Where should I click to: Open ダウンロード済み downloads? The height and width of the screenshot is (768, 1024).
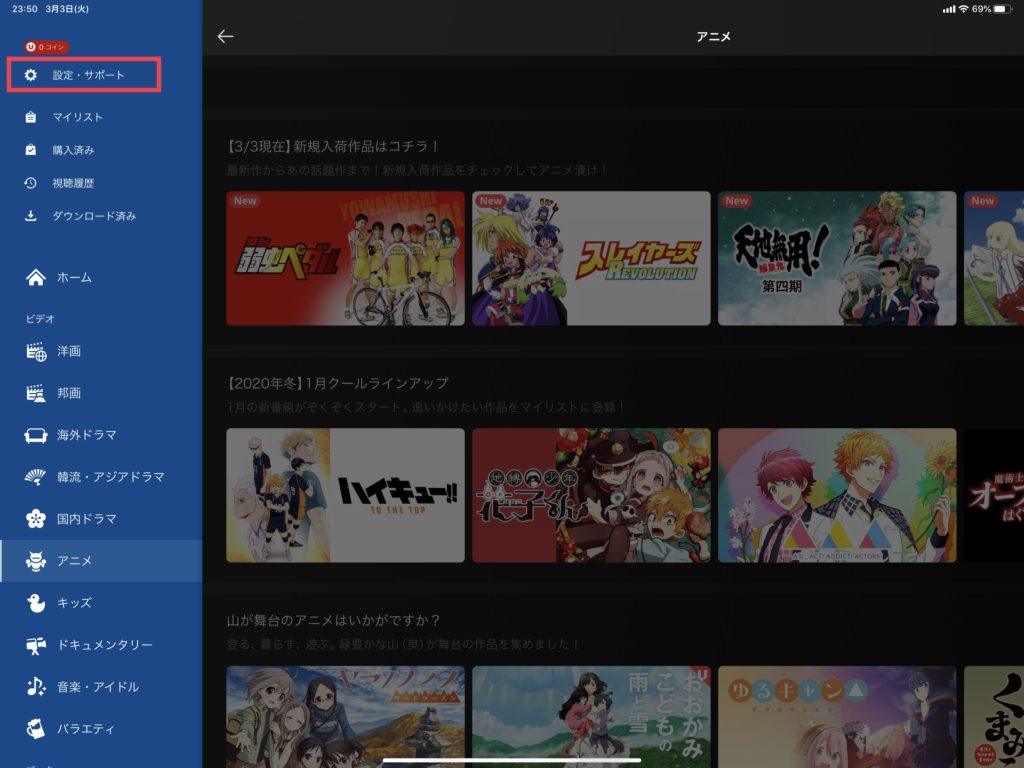pos(94,216)
